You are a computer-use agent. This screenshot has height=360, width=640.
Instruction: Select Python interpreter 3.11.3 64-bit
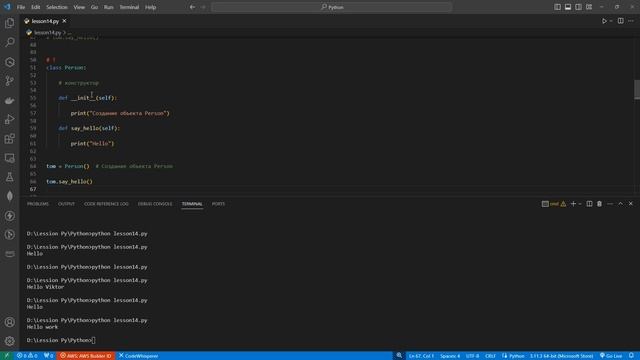pos(561,356)
